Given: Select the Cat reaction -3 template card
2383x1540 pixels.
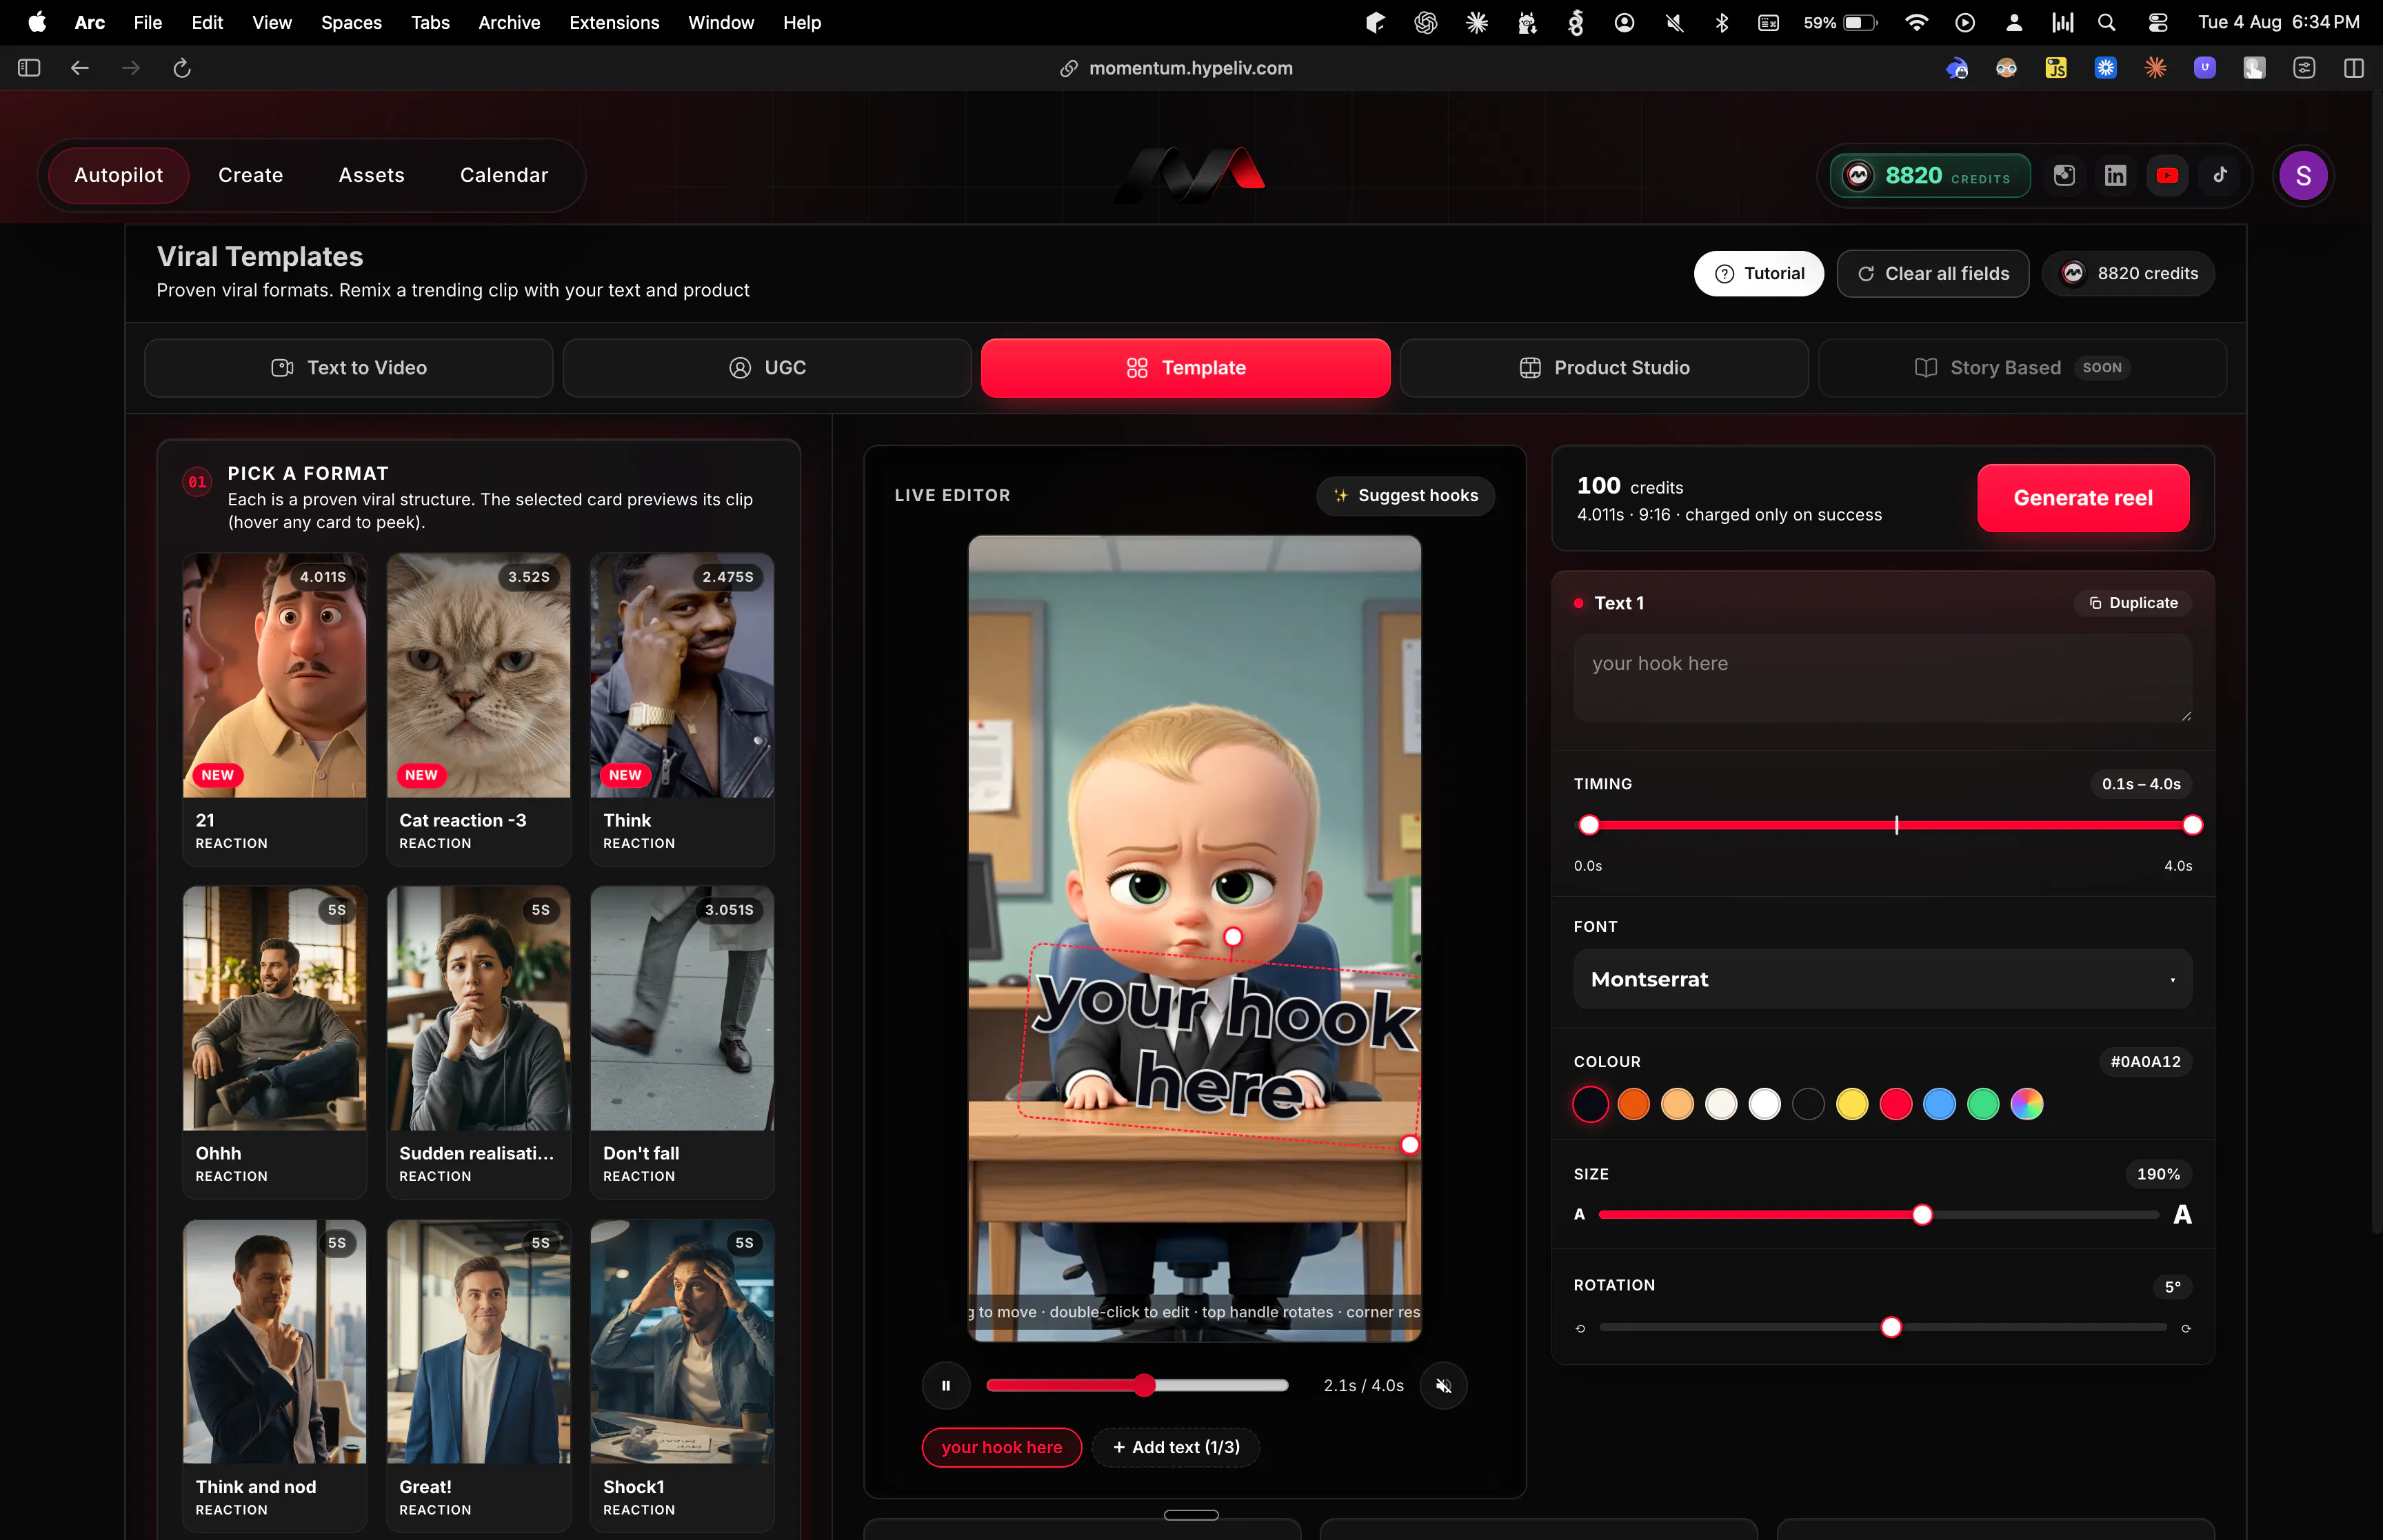Looking at the screenshot, I should coord(479,710).
